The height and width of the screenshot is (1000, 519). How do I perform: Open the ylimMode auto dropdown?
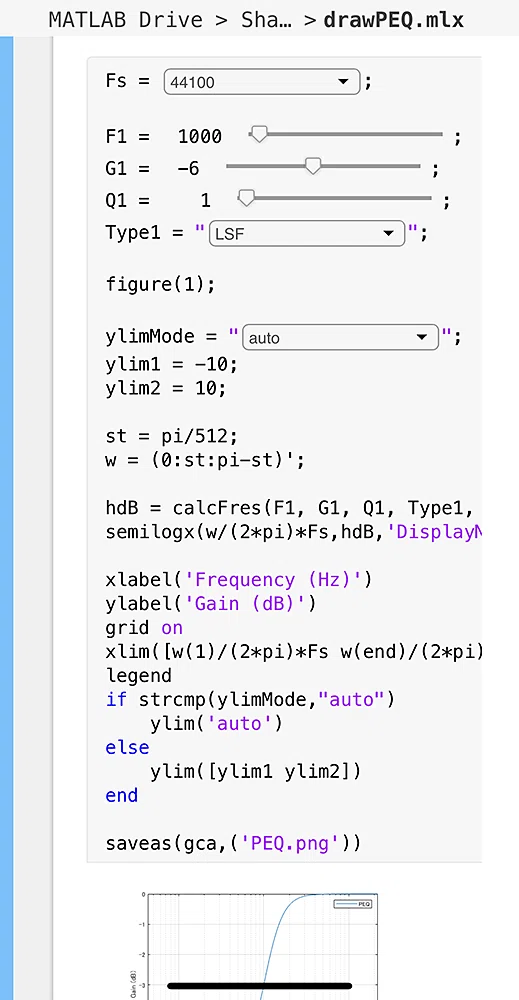click(x=340, y=337)
